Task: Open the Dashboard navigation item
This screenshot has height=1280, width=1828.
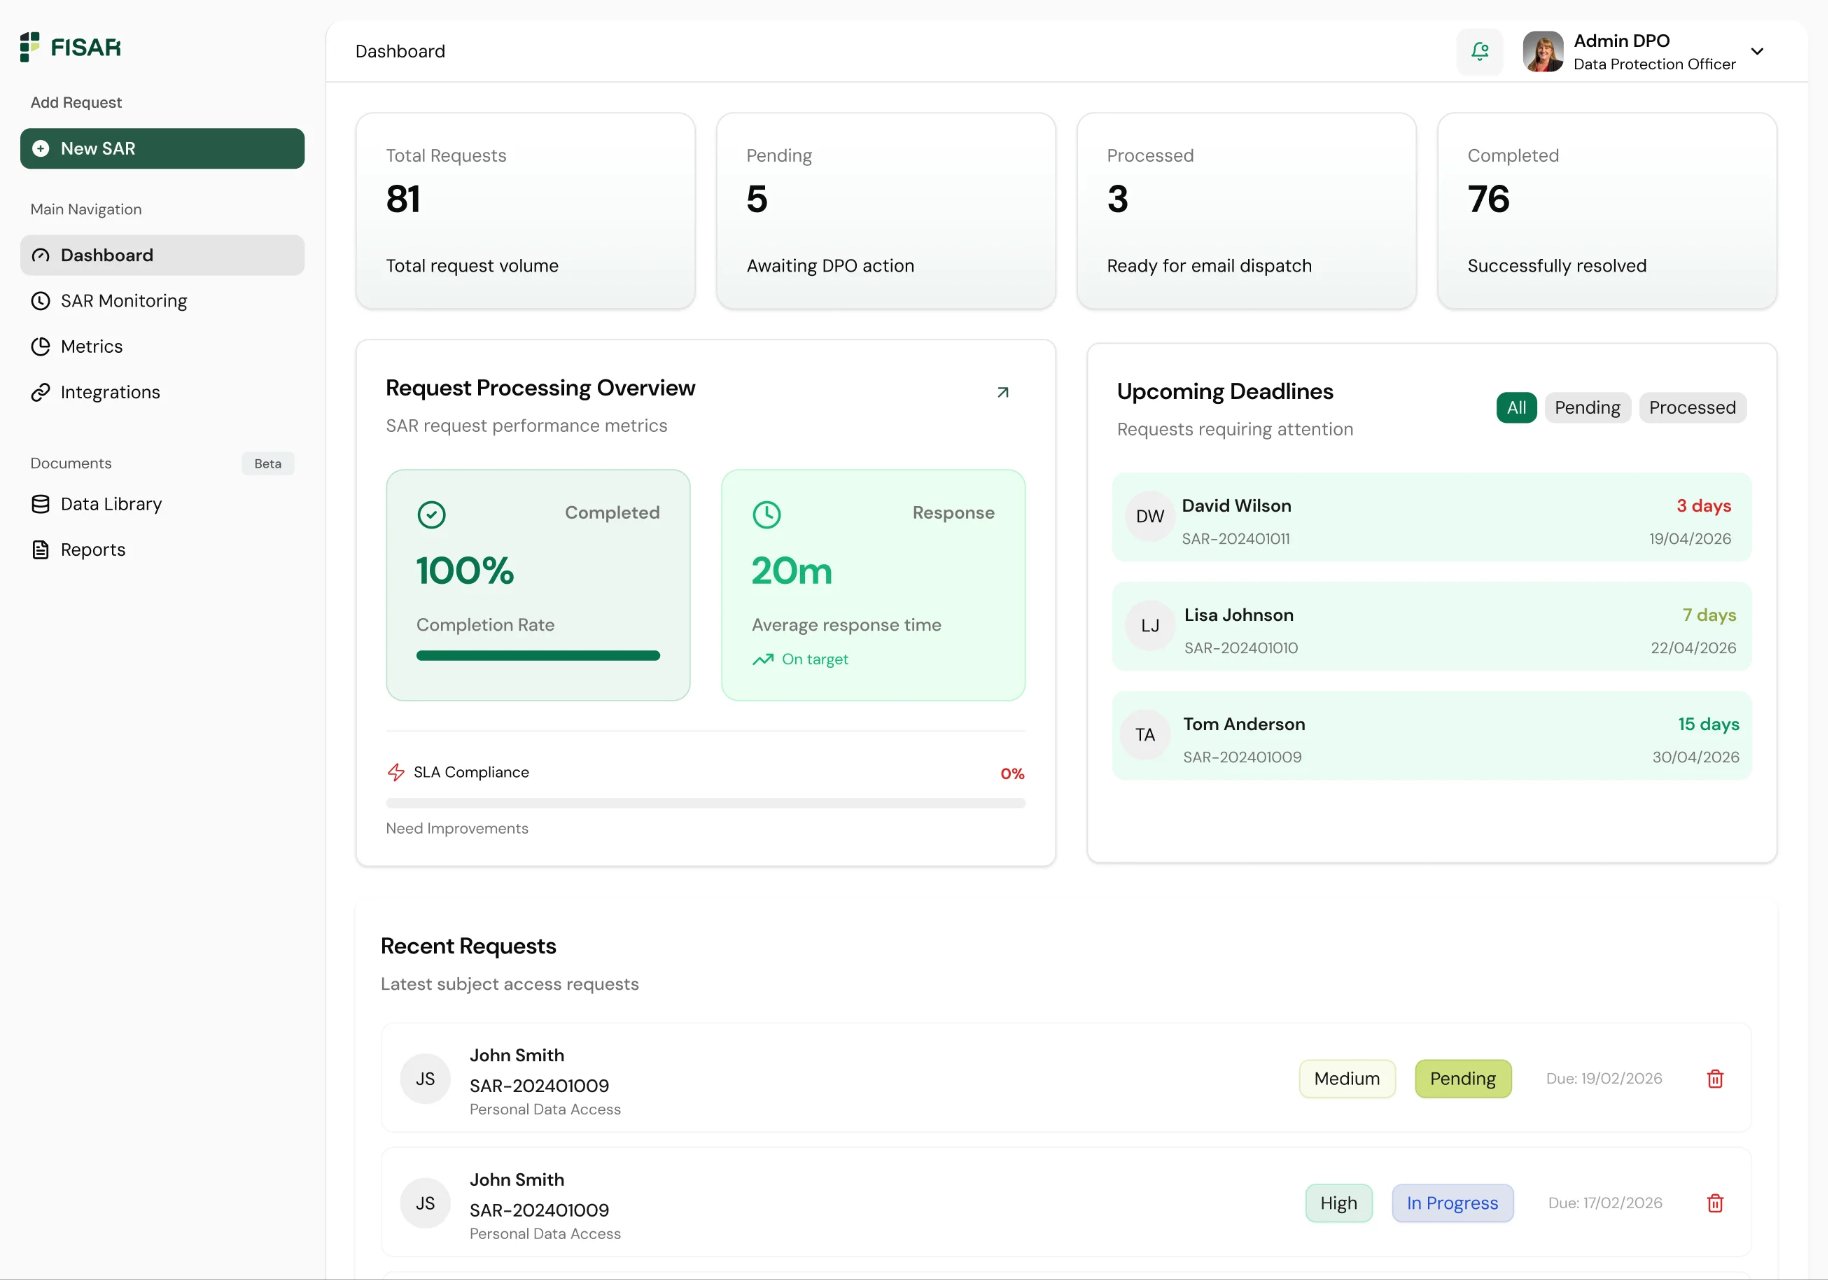Action: 162,255
